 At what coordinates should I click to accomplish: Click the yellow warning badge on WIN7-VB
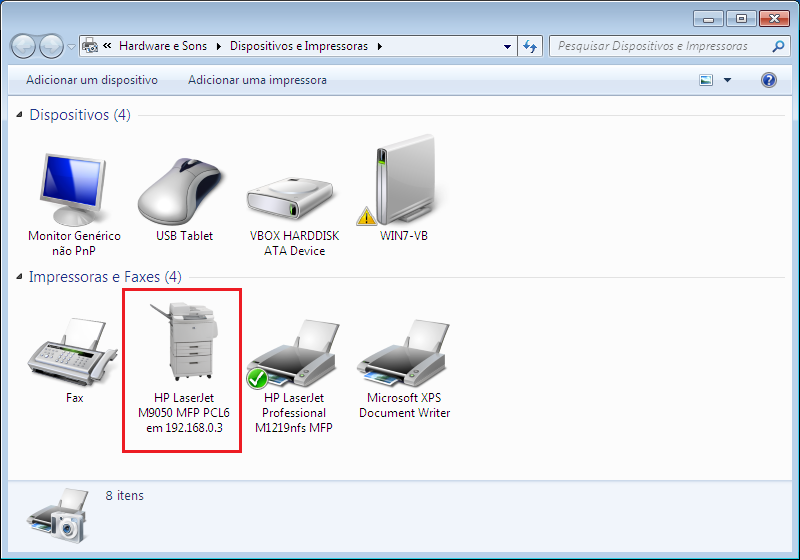[x=366, y=216]
